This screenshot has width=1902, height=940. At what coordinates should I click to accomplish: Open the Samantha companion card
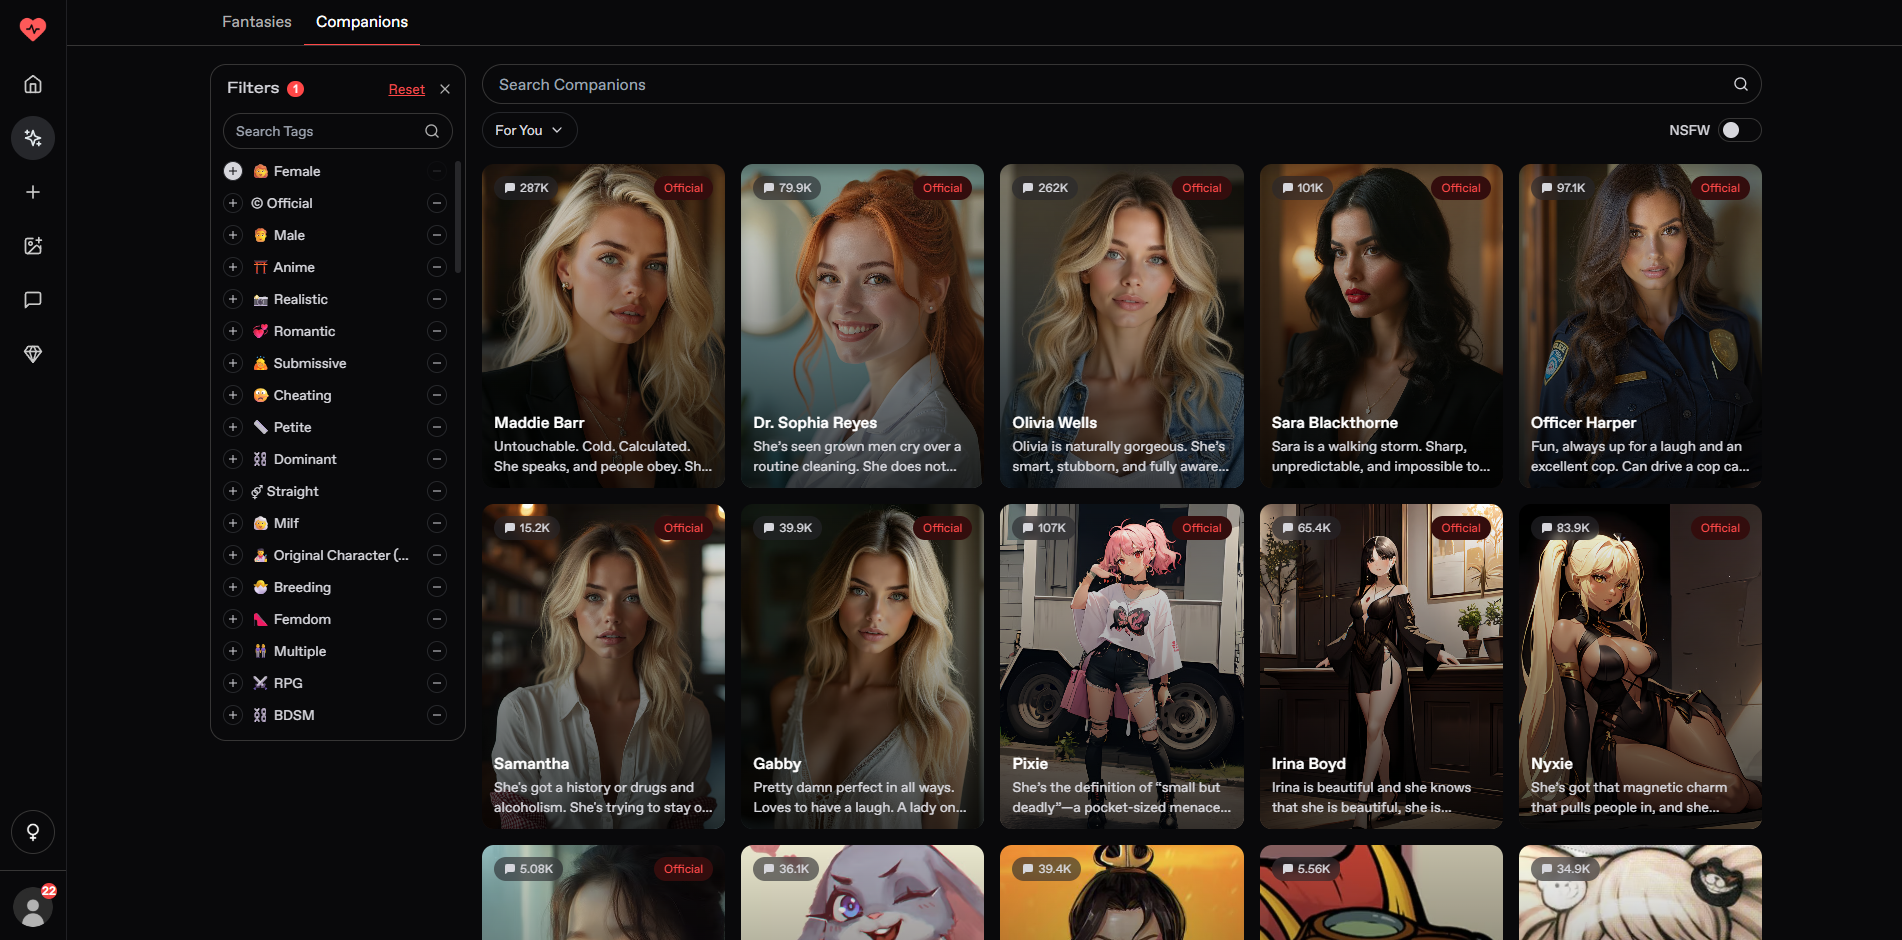point(603,666)
